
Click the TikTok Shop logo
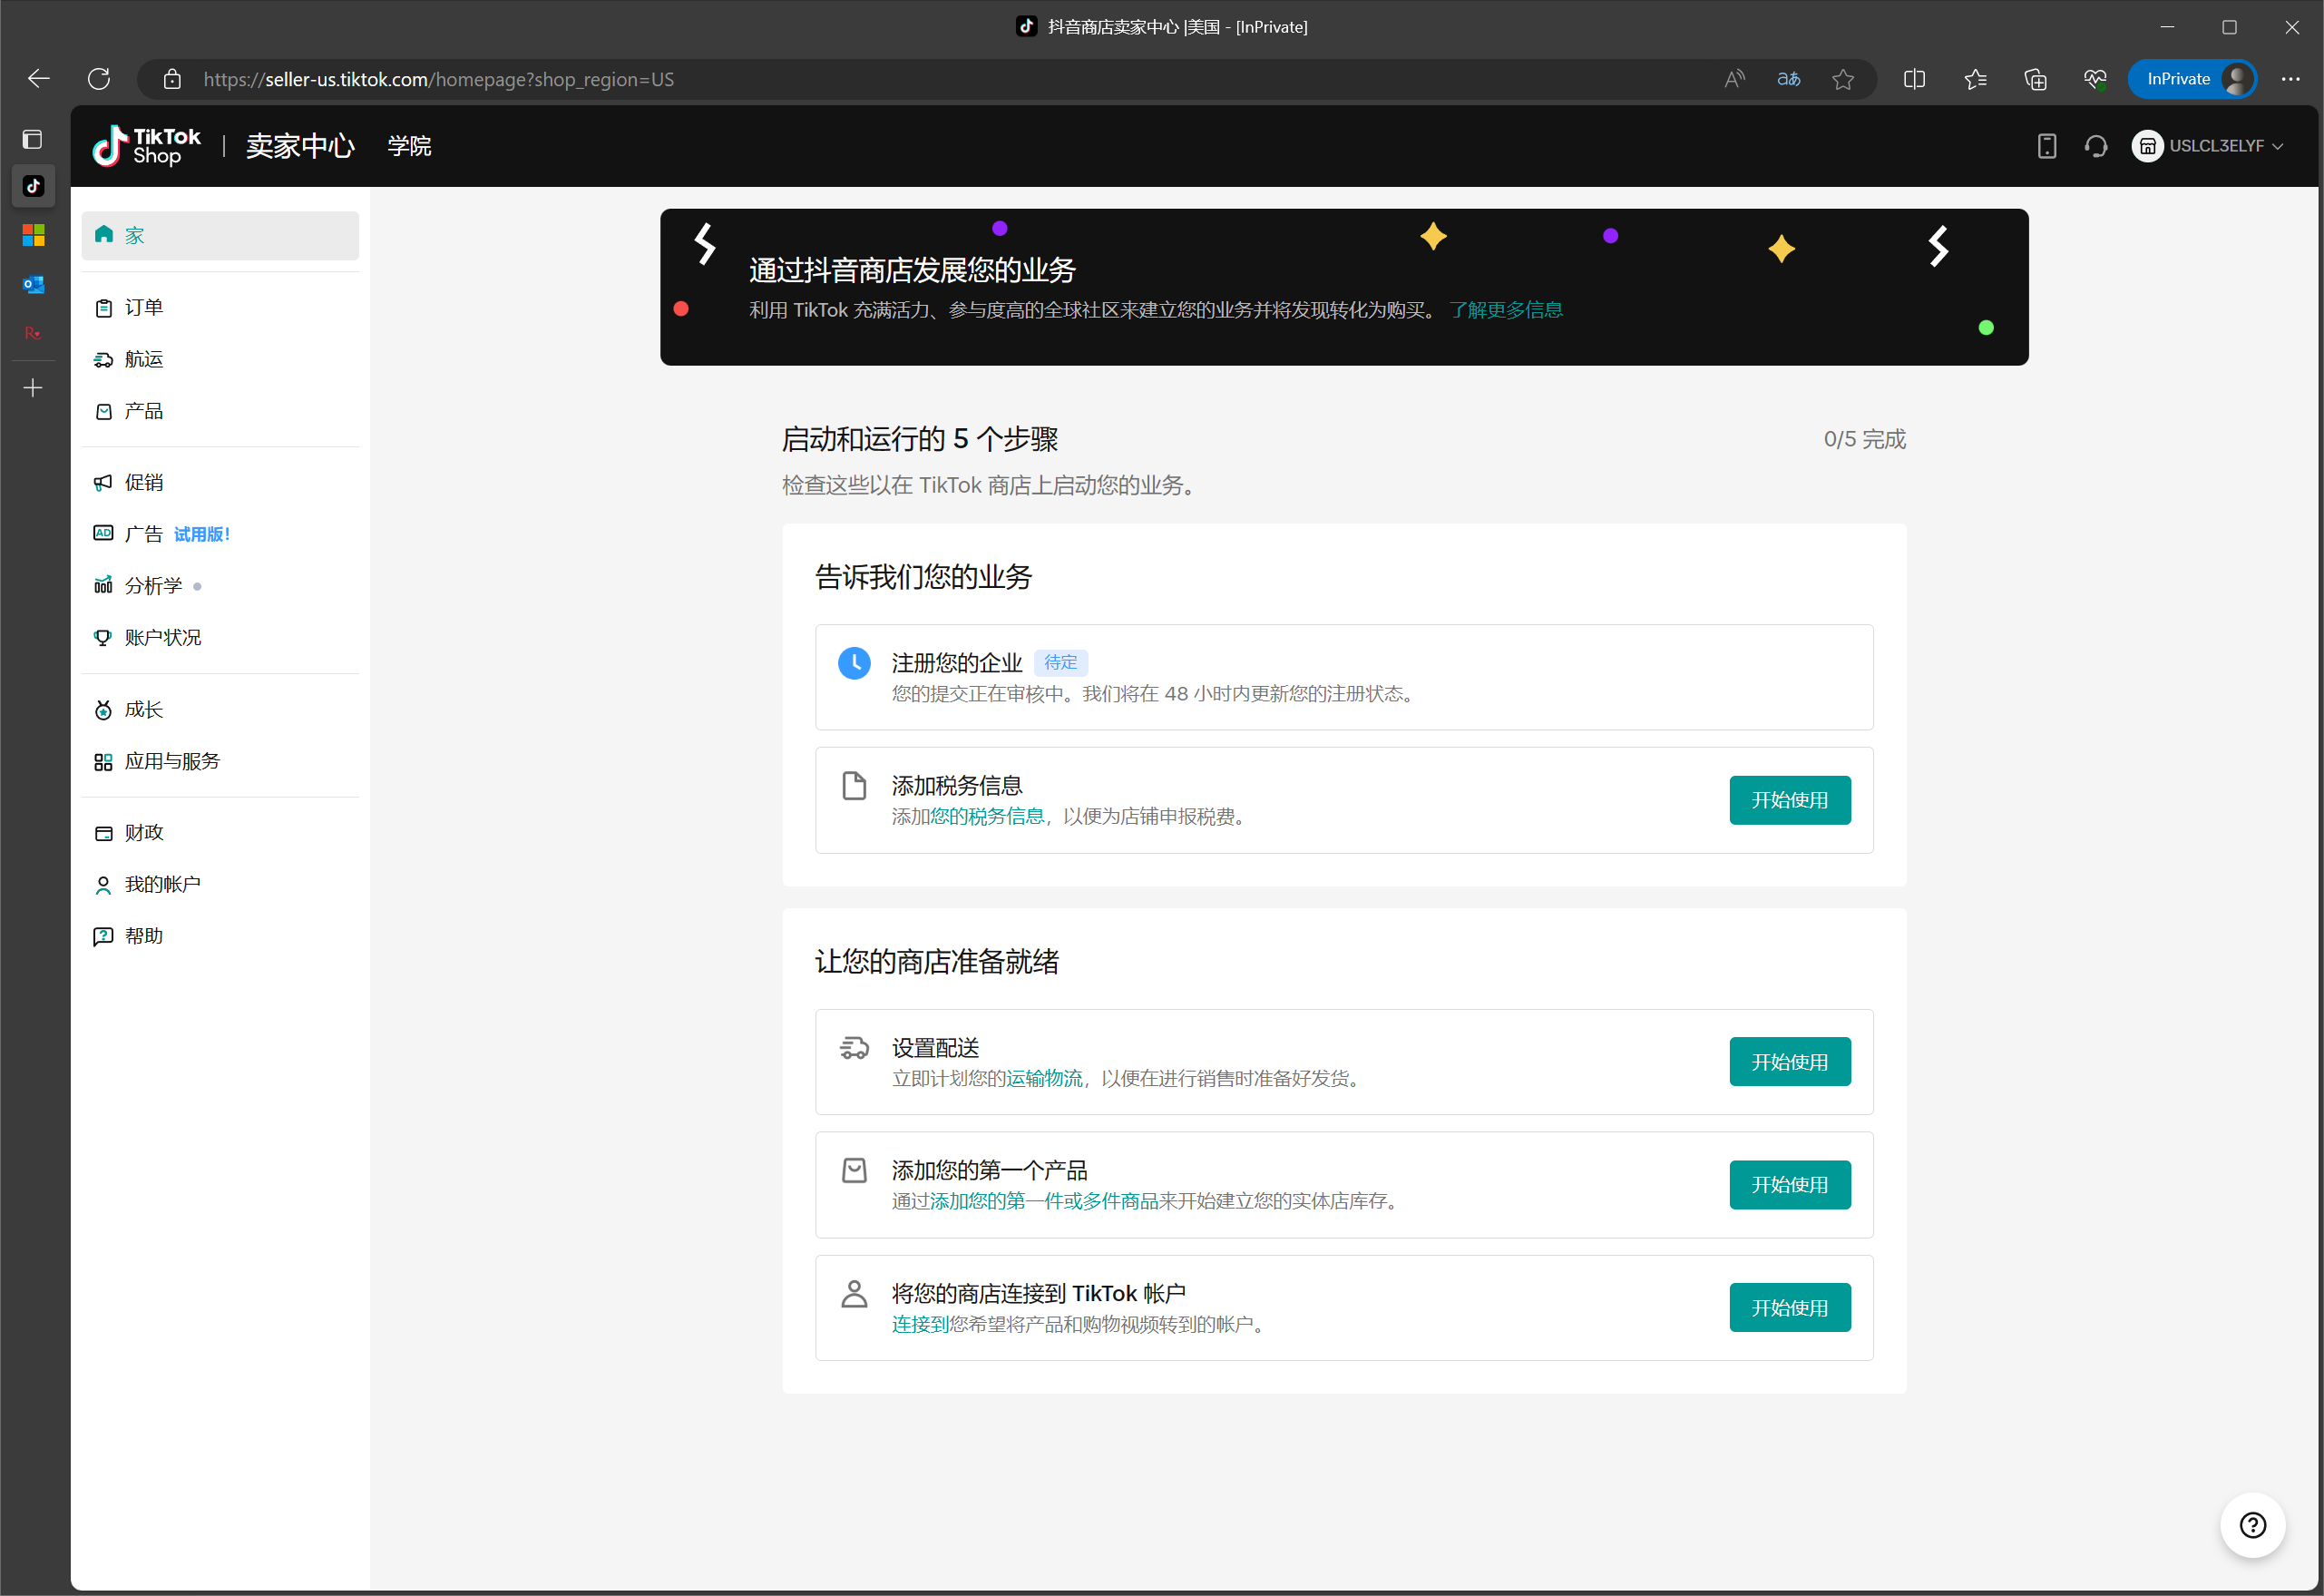pos(147,146)
